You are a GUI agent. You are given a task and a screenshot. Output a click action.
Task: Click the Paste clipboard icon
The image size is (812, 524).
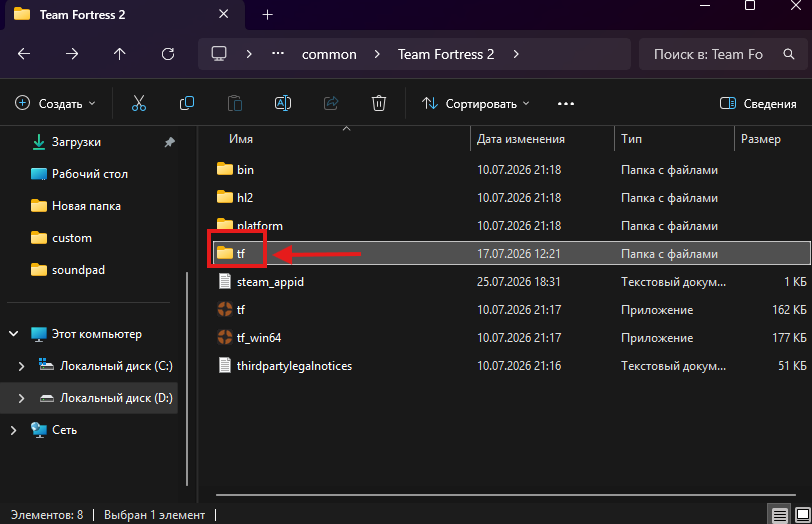pos(235,103)
